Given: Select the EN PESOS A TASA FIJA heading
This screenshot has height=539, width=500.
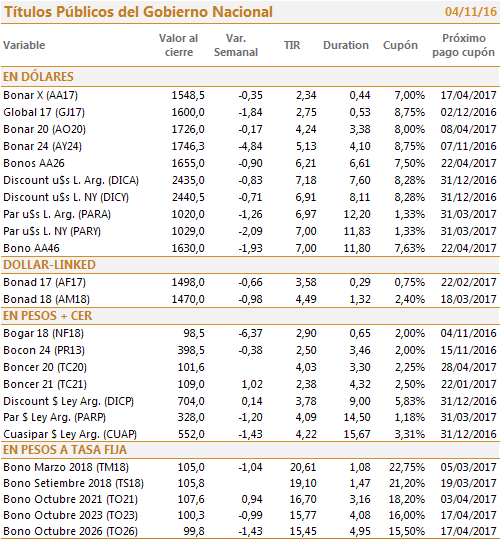Looking at the screenshot, I should 65,450.
